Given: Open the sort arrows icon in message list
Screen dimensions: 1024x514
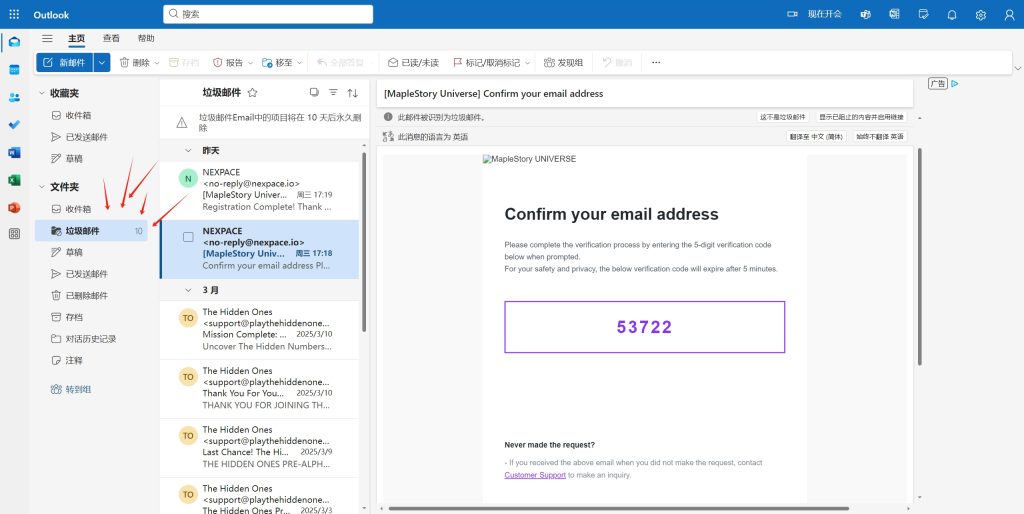Looking at the screenshot, I should point(353,93).
